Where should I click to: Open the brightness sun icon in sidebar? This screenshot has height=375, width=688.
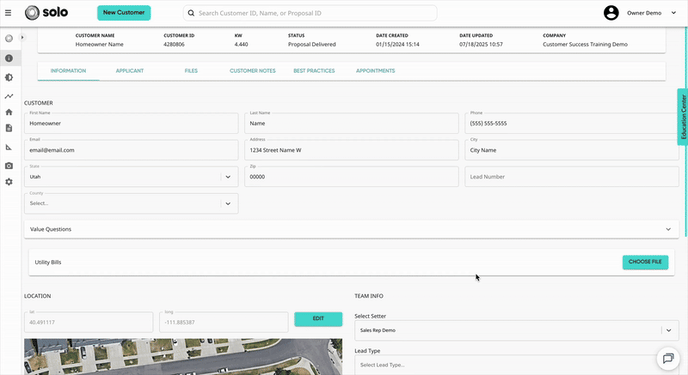9,78
